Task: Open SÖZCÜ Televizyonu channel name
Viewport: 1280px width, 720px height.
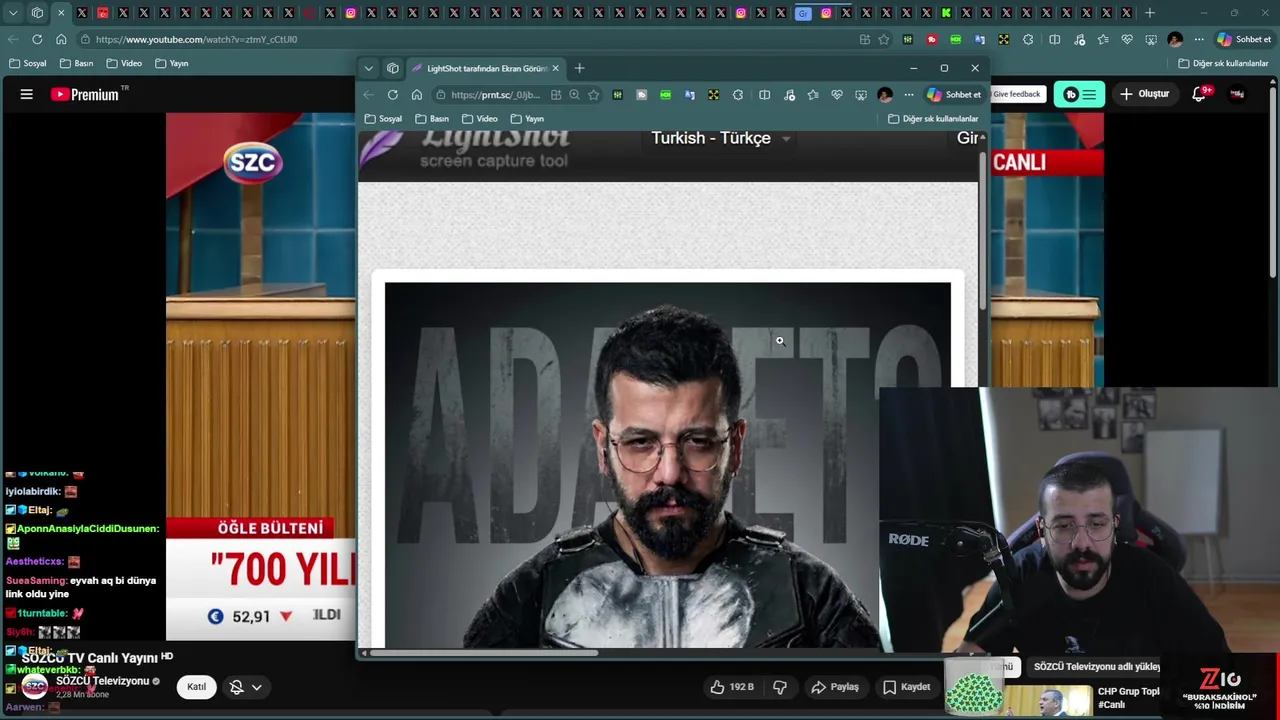Action: tap(102, 681)
